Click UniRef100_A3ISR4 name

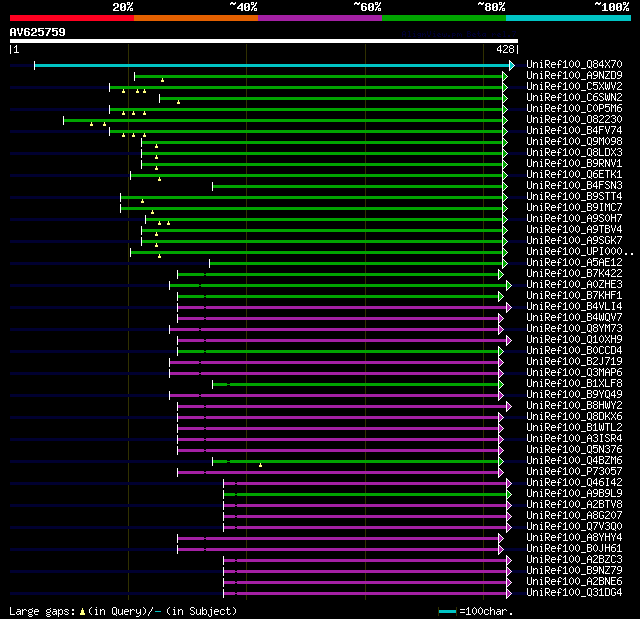pos(574,439)
